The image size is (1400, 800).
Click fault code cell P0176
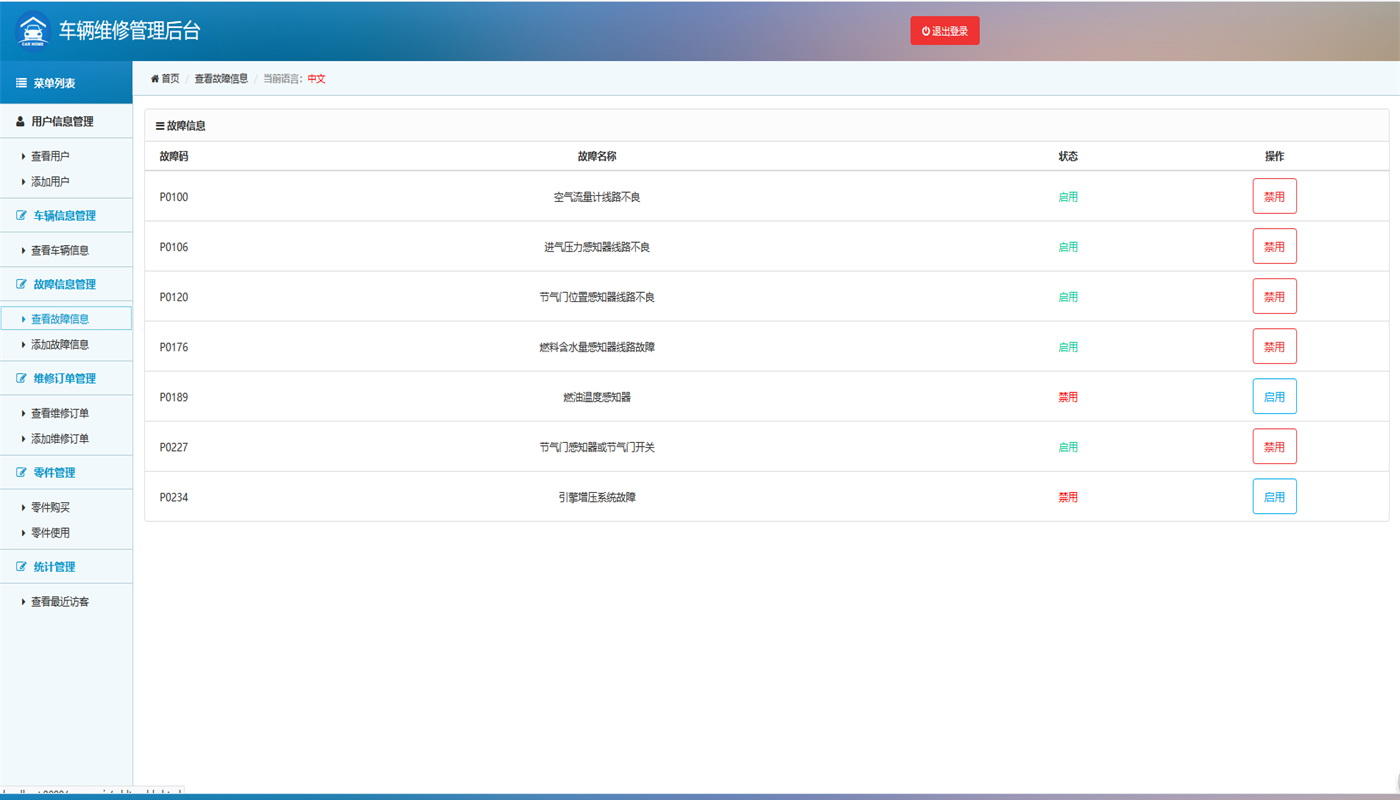(x=174, y=347)
